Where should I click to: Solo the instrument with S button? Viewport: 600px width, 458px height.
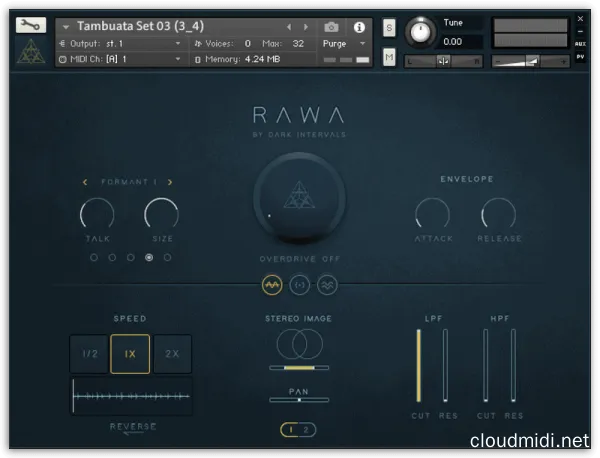[x=389, y=28]
